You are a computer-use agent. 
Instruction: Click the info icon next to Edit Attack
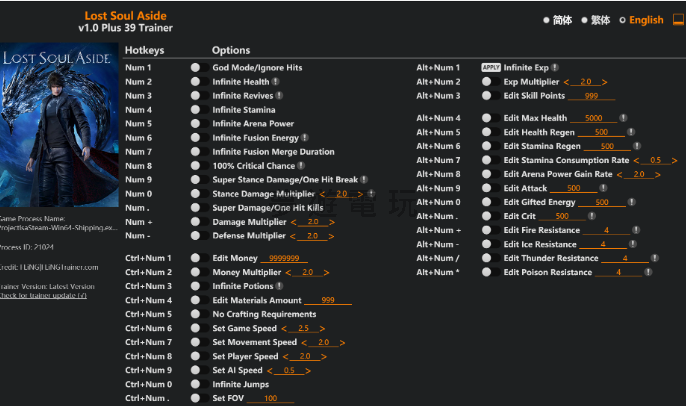coord(603,188)
